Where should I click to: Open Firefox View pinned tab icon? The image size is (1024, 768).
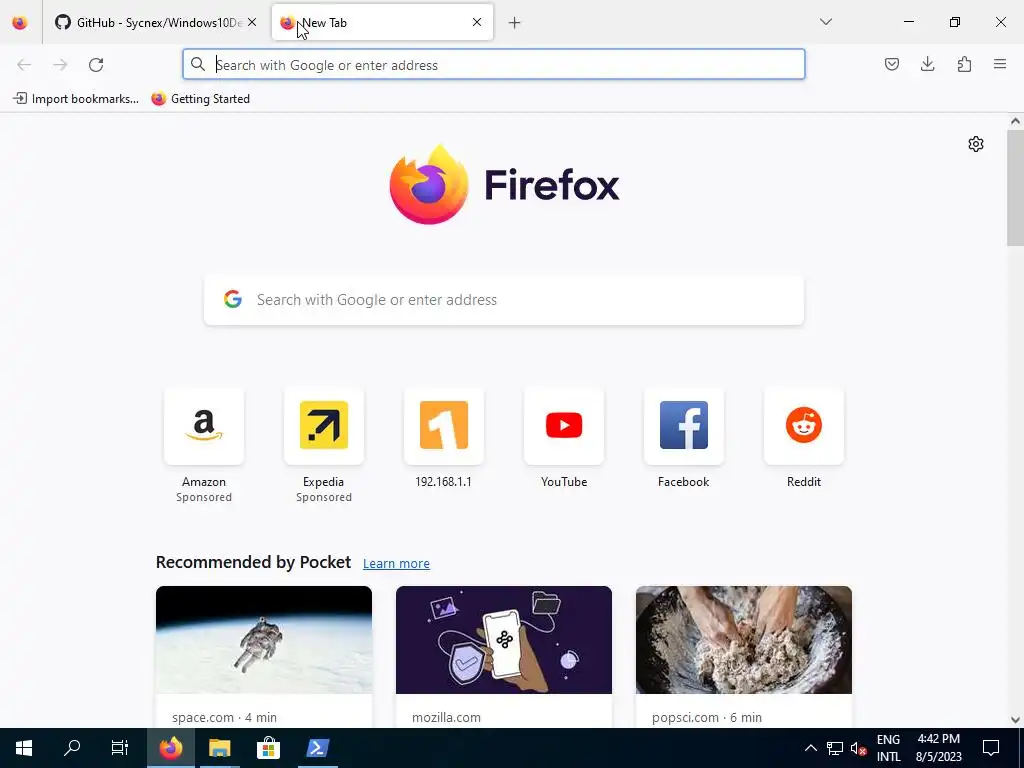[x=20, y=22]
